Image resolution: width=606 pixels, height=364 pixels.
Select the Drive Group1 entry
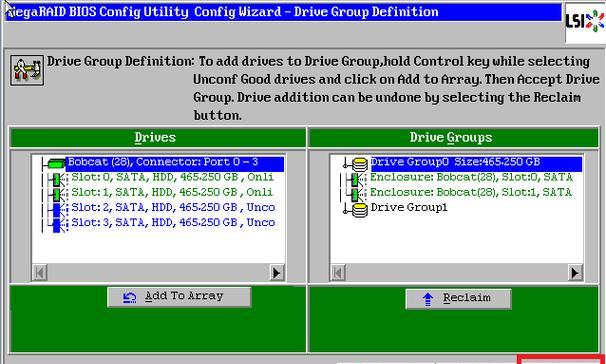point(409,208)
